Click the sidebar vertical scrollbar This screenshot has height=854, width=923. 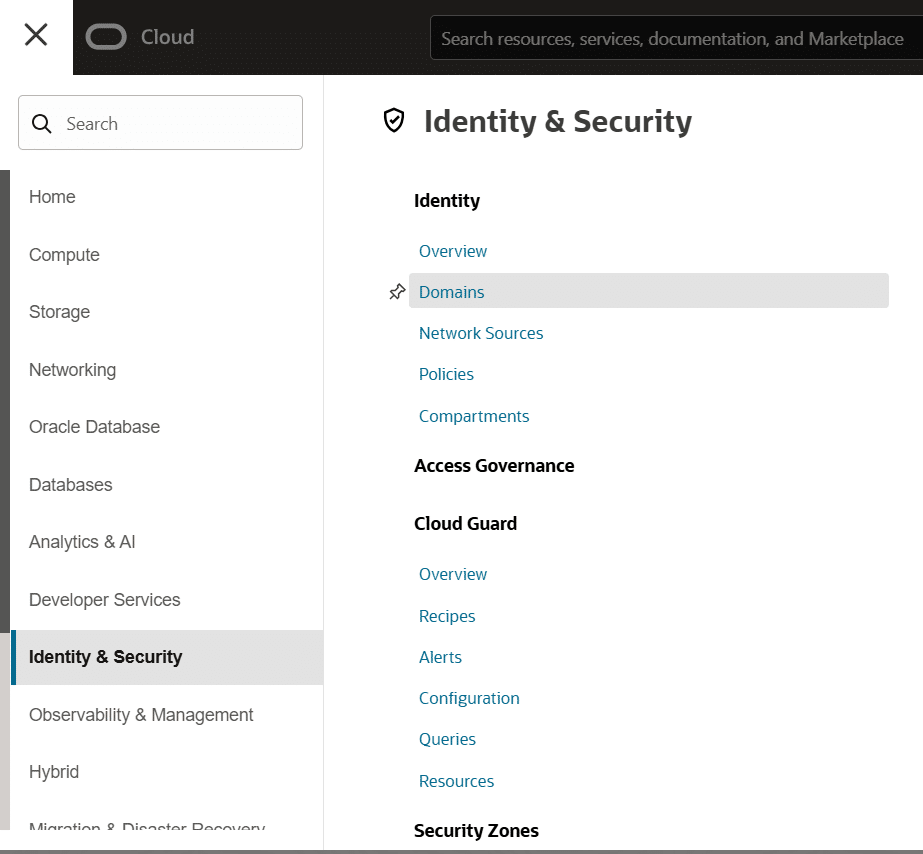(x=5, y=401)
